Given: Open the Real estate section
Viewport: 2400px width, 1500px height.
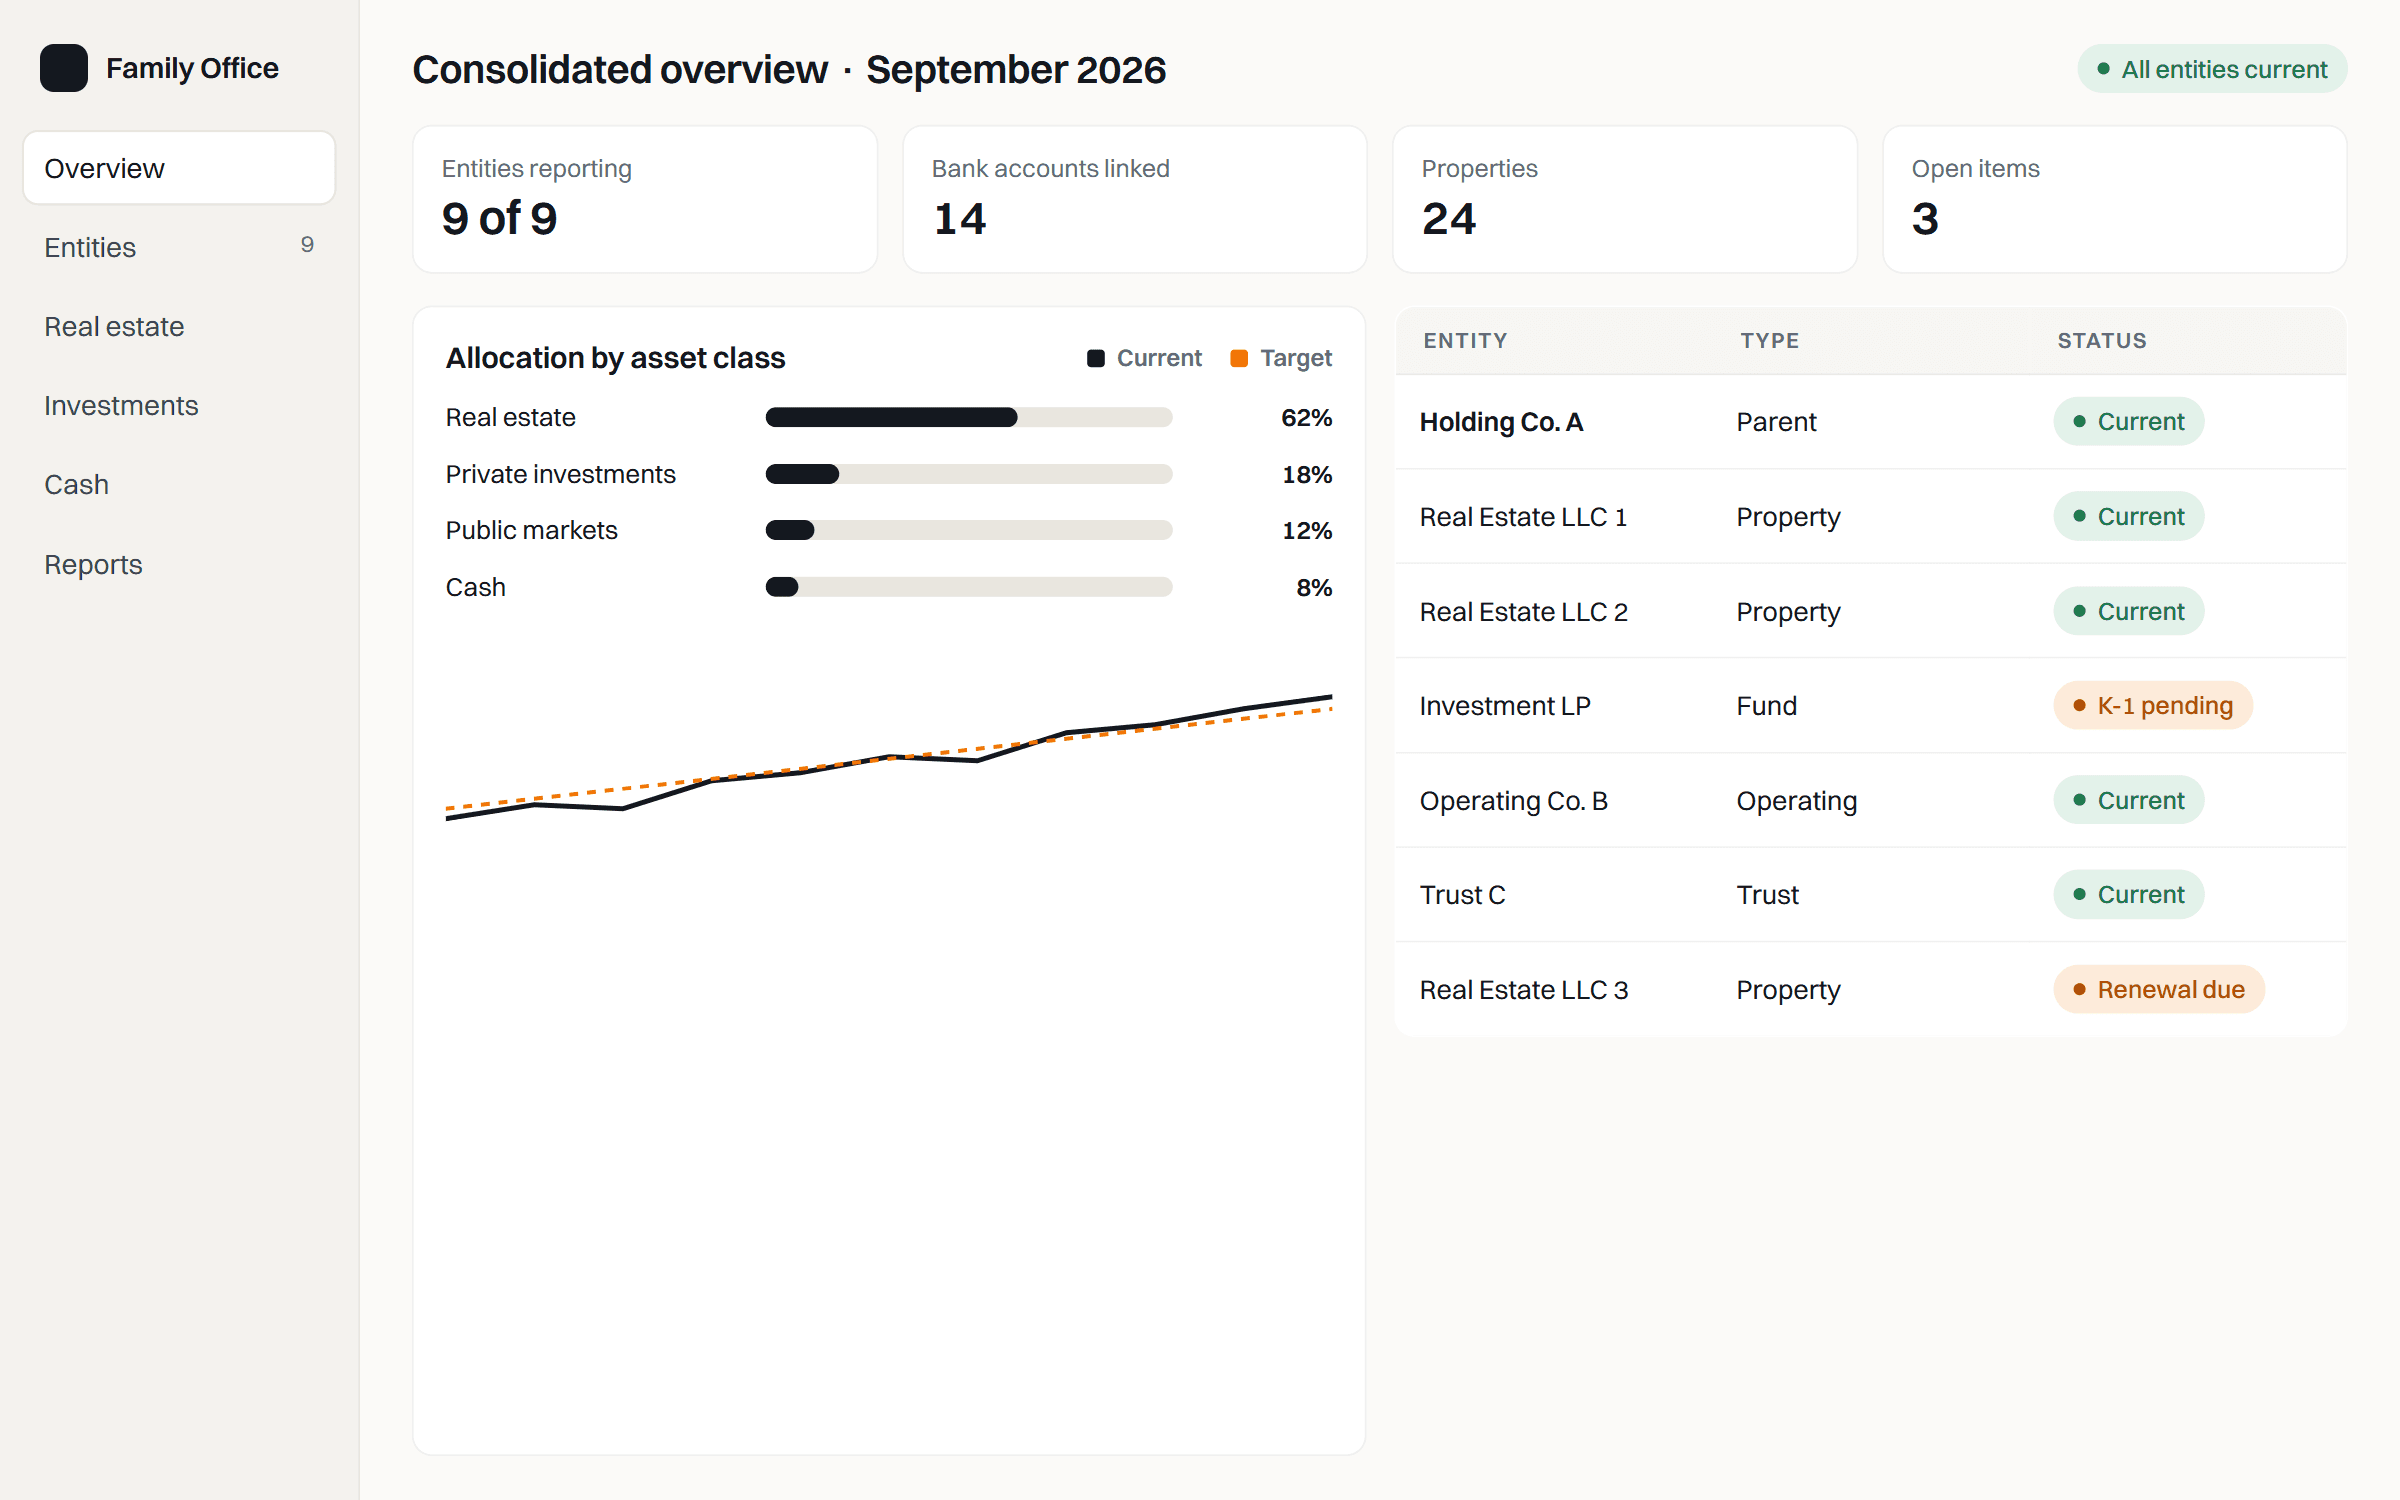Looking at the screenshot, I should point(179,326).
